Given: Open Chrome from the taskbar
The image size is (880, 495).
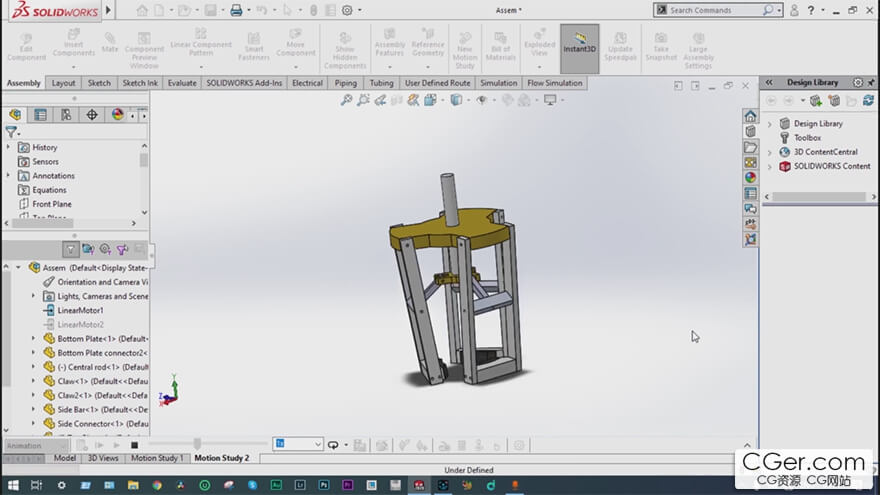Looking at the screenshot, I should click(157, 485).
